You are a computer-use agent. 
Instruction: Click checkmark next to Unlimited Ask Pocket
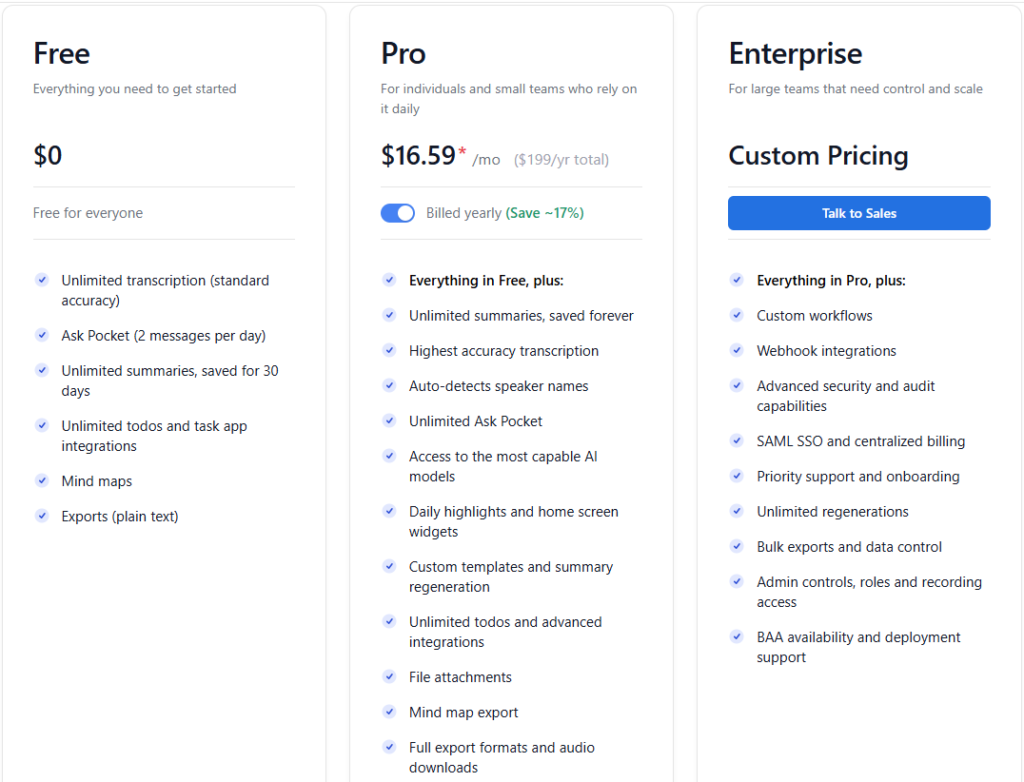click(x=389, y=421)
